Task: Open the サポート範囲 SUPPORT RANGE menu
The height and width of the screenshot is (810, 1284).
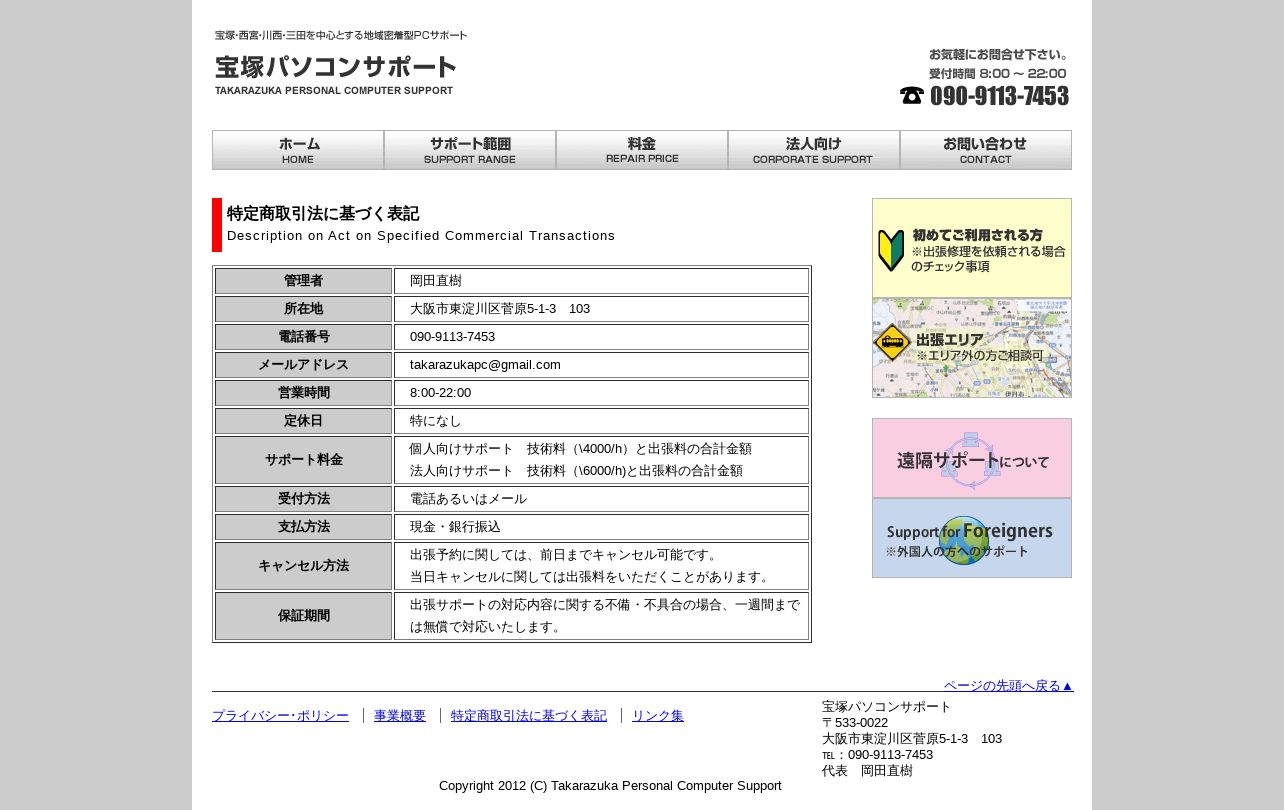Action: [470, 150]
